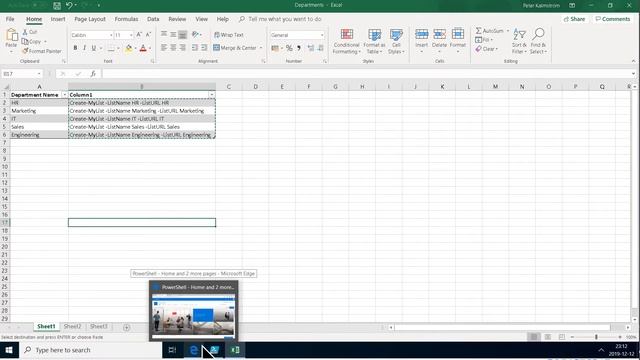Open Cell Styles gallery
This screenshot has width=640, height=360.
[396, 41]
